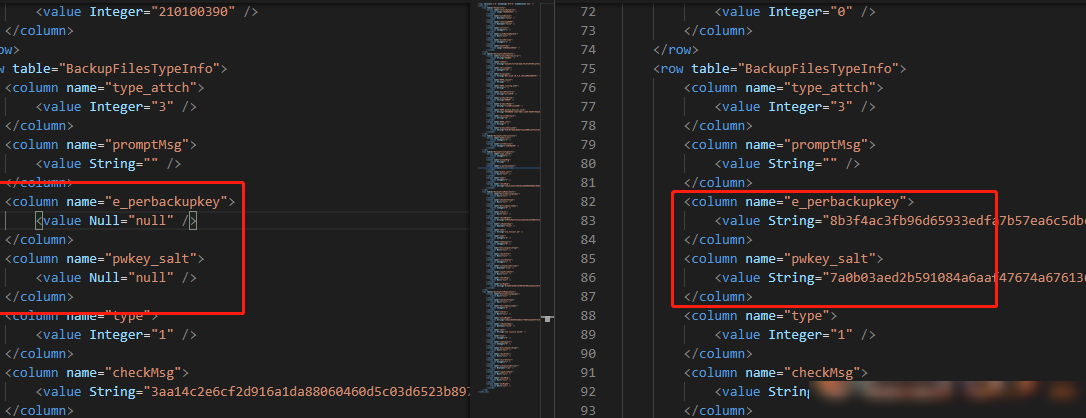The width and height of the screenshot is (1086, 418).
Task: Select line number 90 in right gutter
Action: (588, 353)
